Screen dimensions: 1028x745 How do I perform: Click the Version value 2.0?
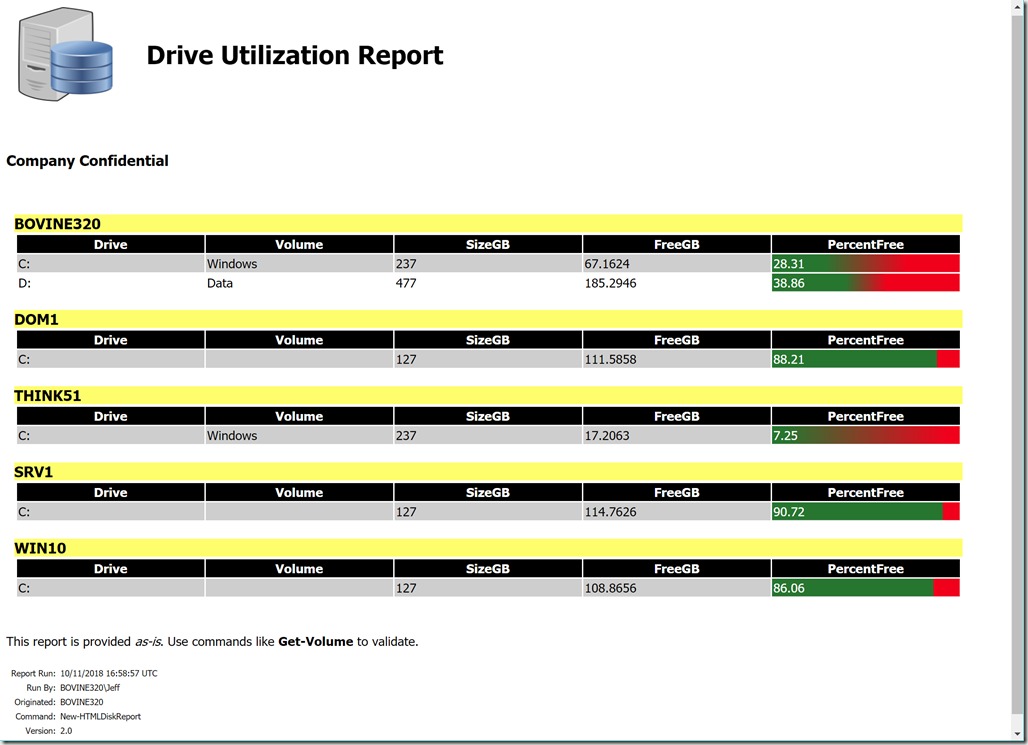[x=66, y=731]
